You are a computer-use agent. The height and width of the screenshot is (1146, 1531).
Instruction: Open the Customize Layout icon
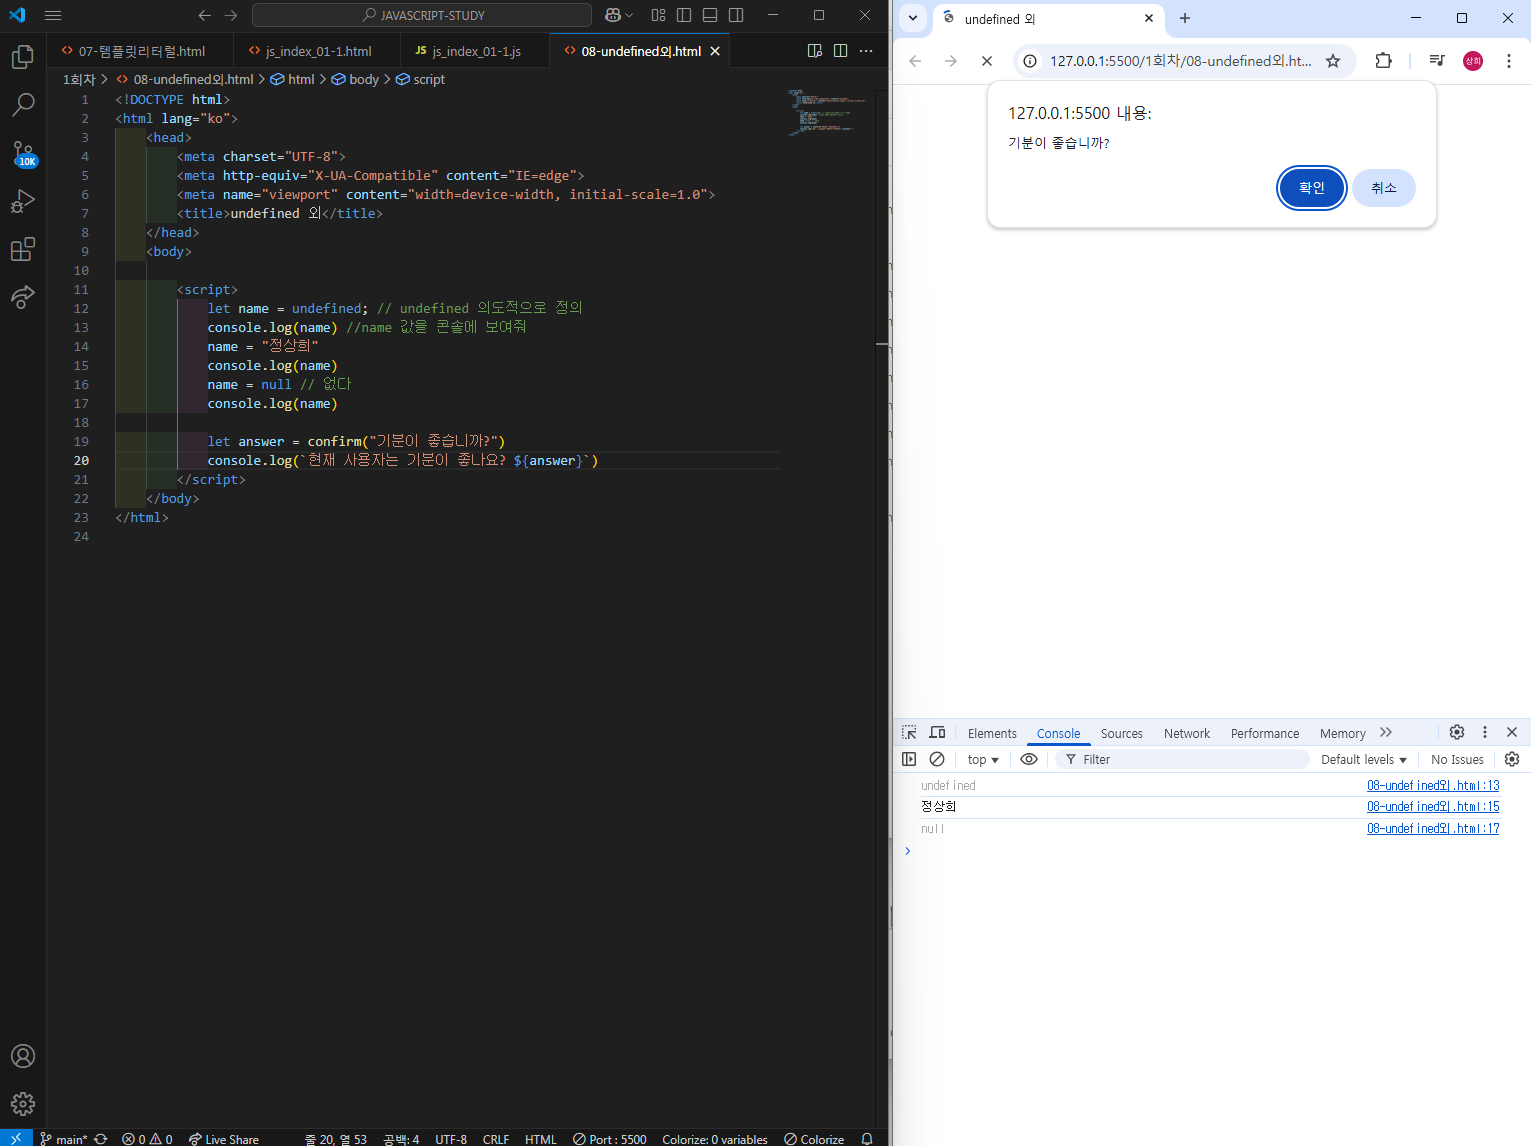658,15
